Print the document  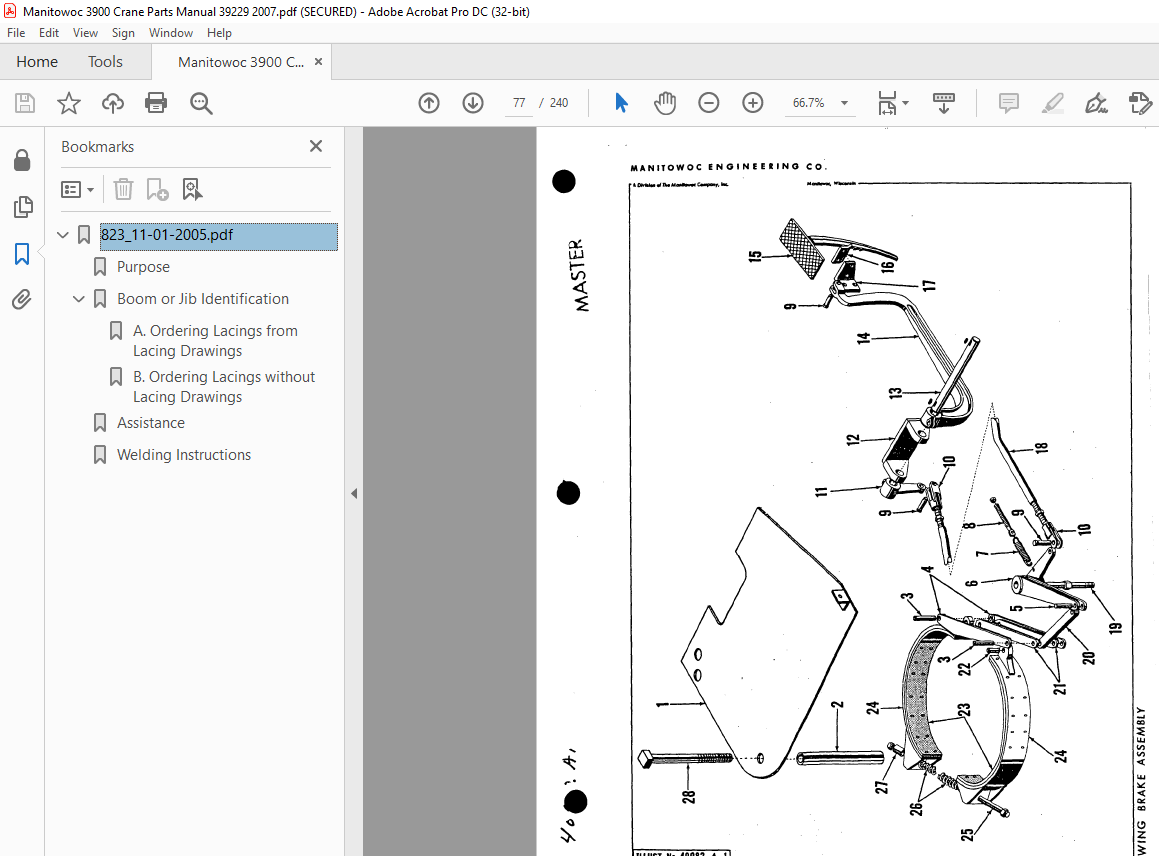[156, 103]
